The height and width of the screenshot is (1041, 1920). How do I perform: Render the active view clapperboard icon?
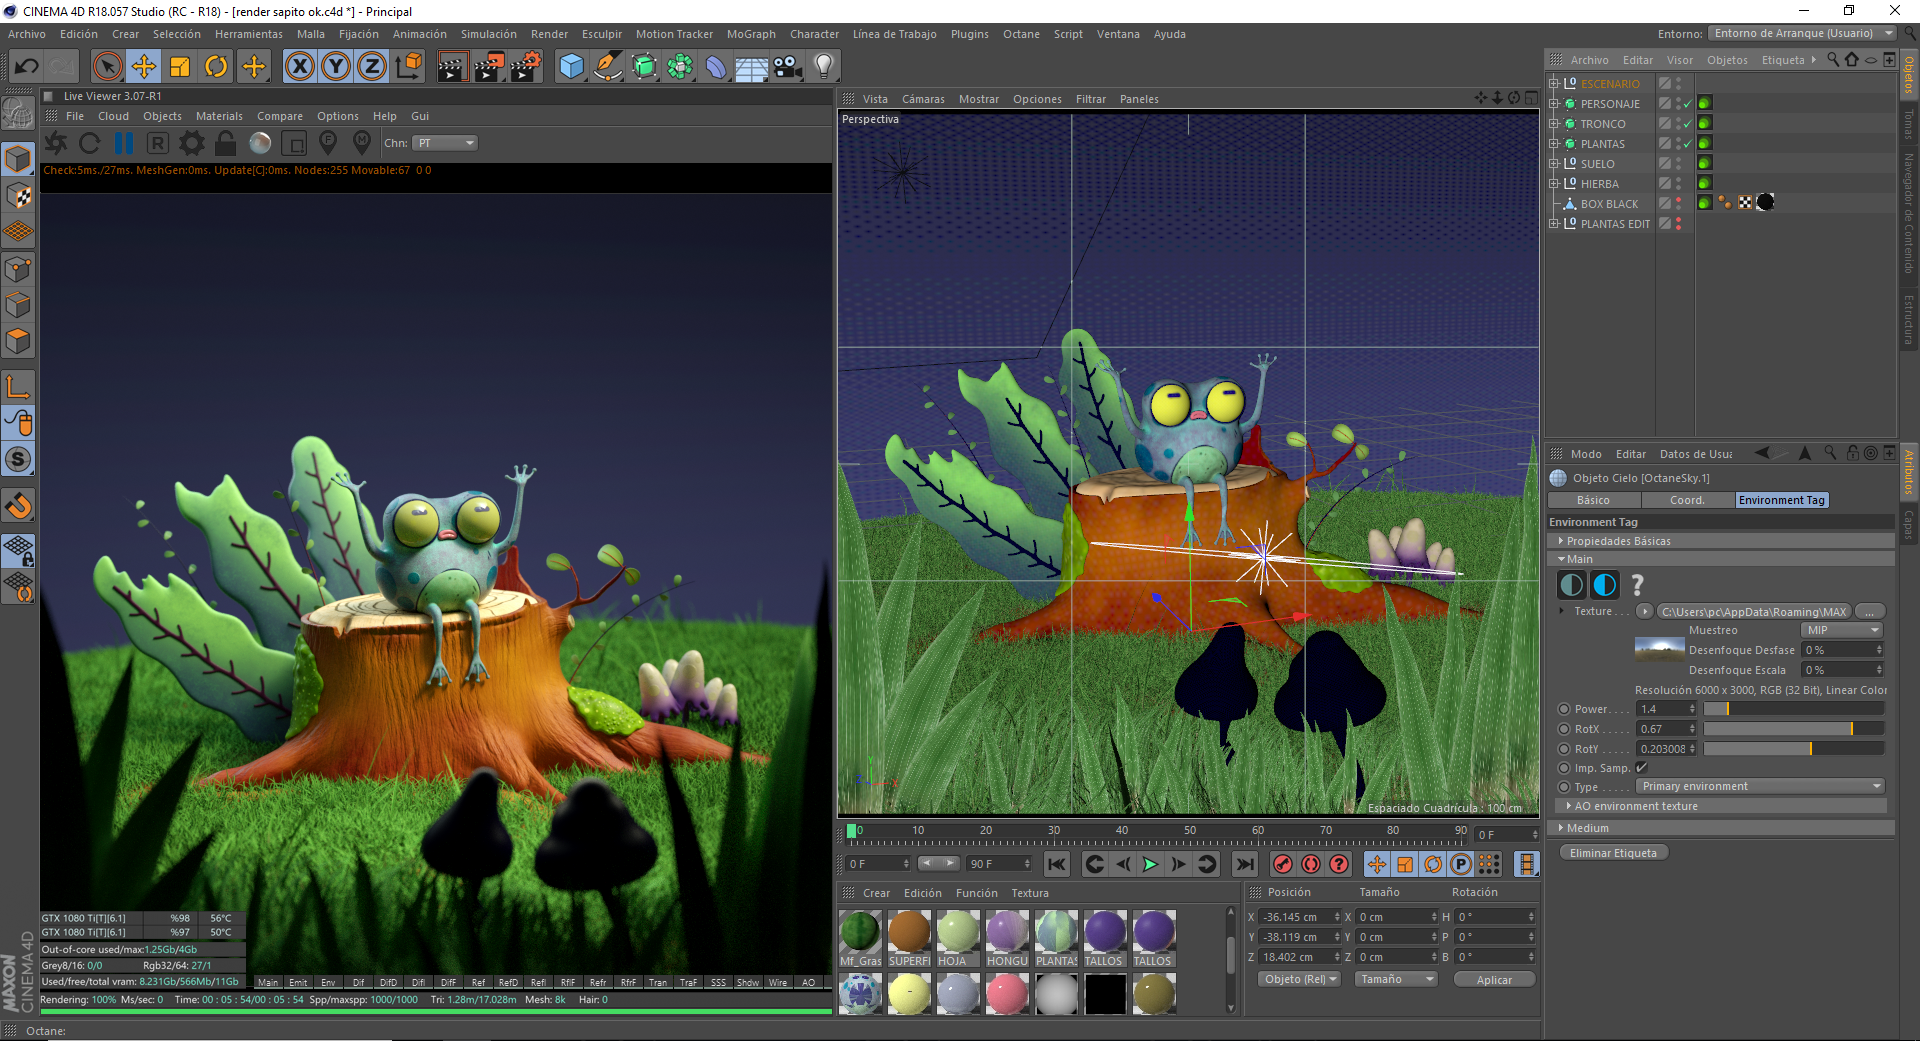452,67
